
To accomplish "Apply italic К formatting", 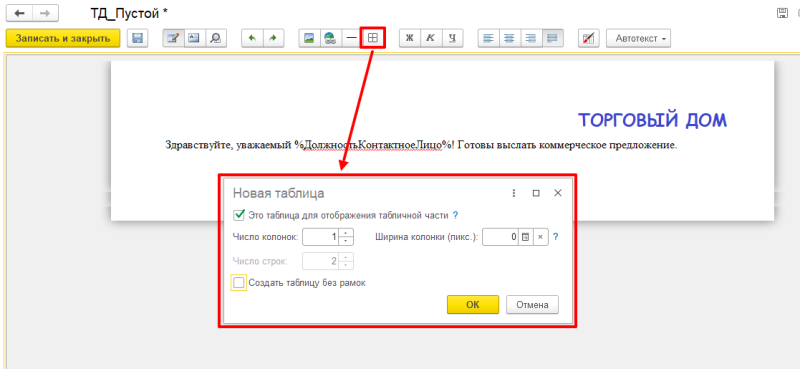I will pos(430,39).
